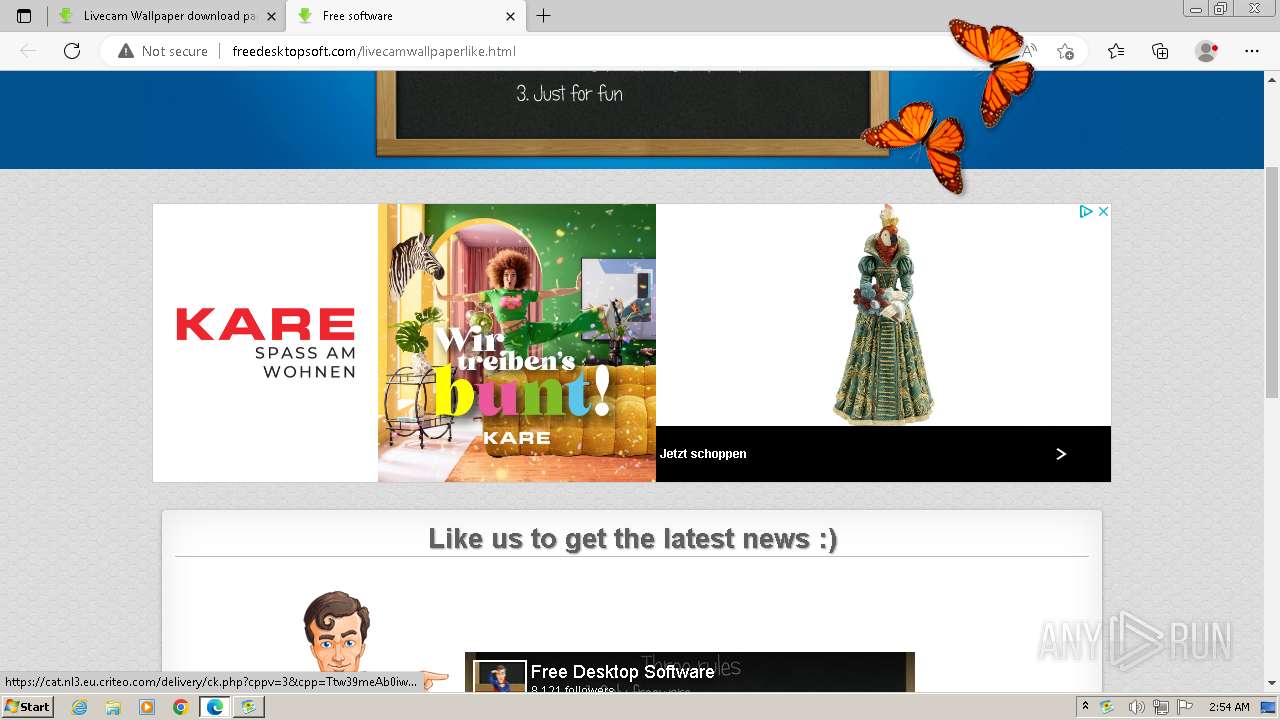Open the Windows Start menu

(28, 706)
